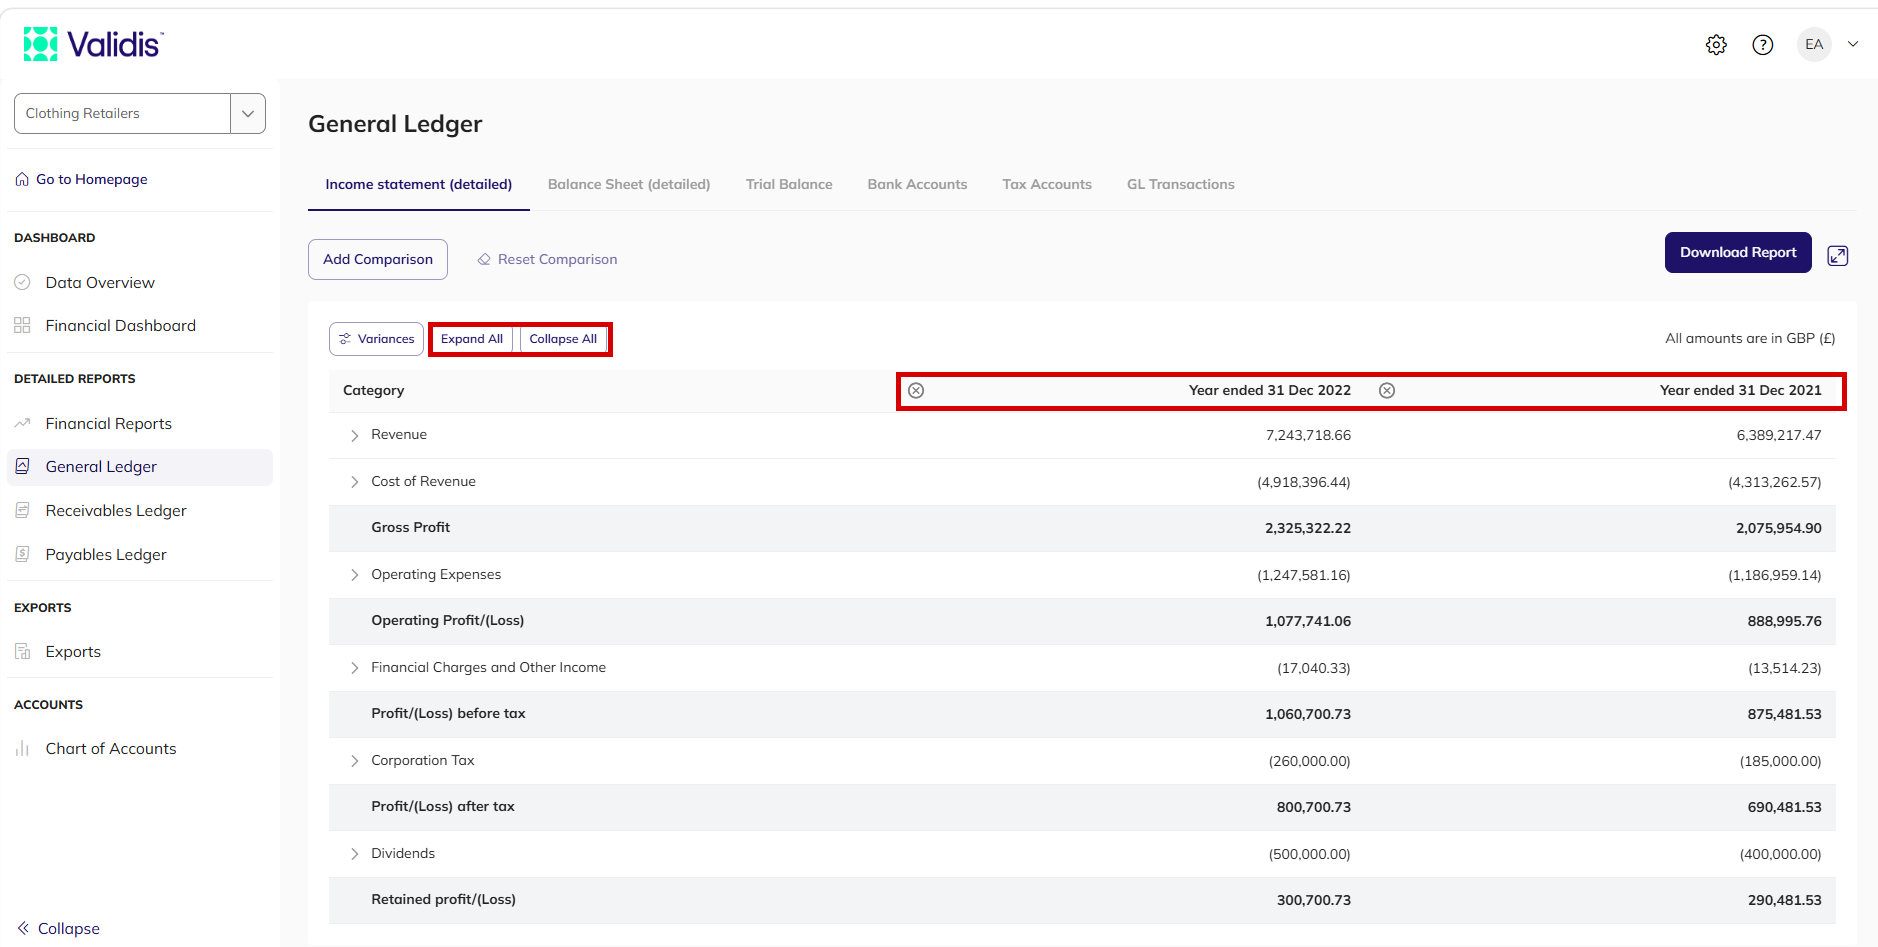Image resolution: width=1878 pixels, height=947 pixels.
Task: Click Add Comparison button
Action: coord(378,259)
